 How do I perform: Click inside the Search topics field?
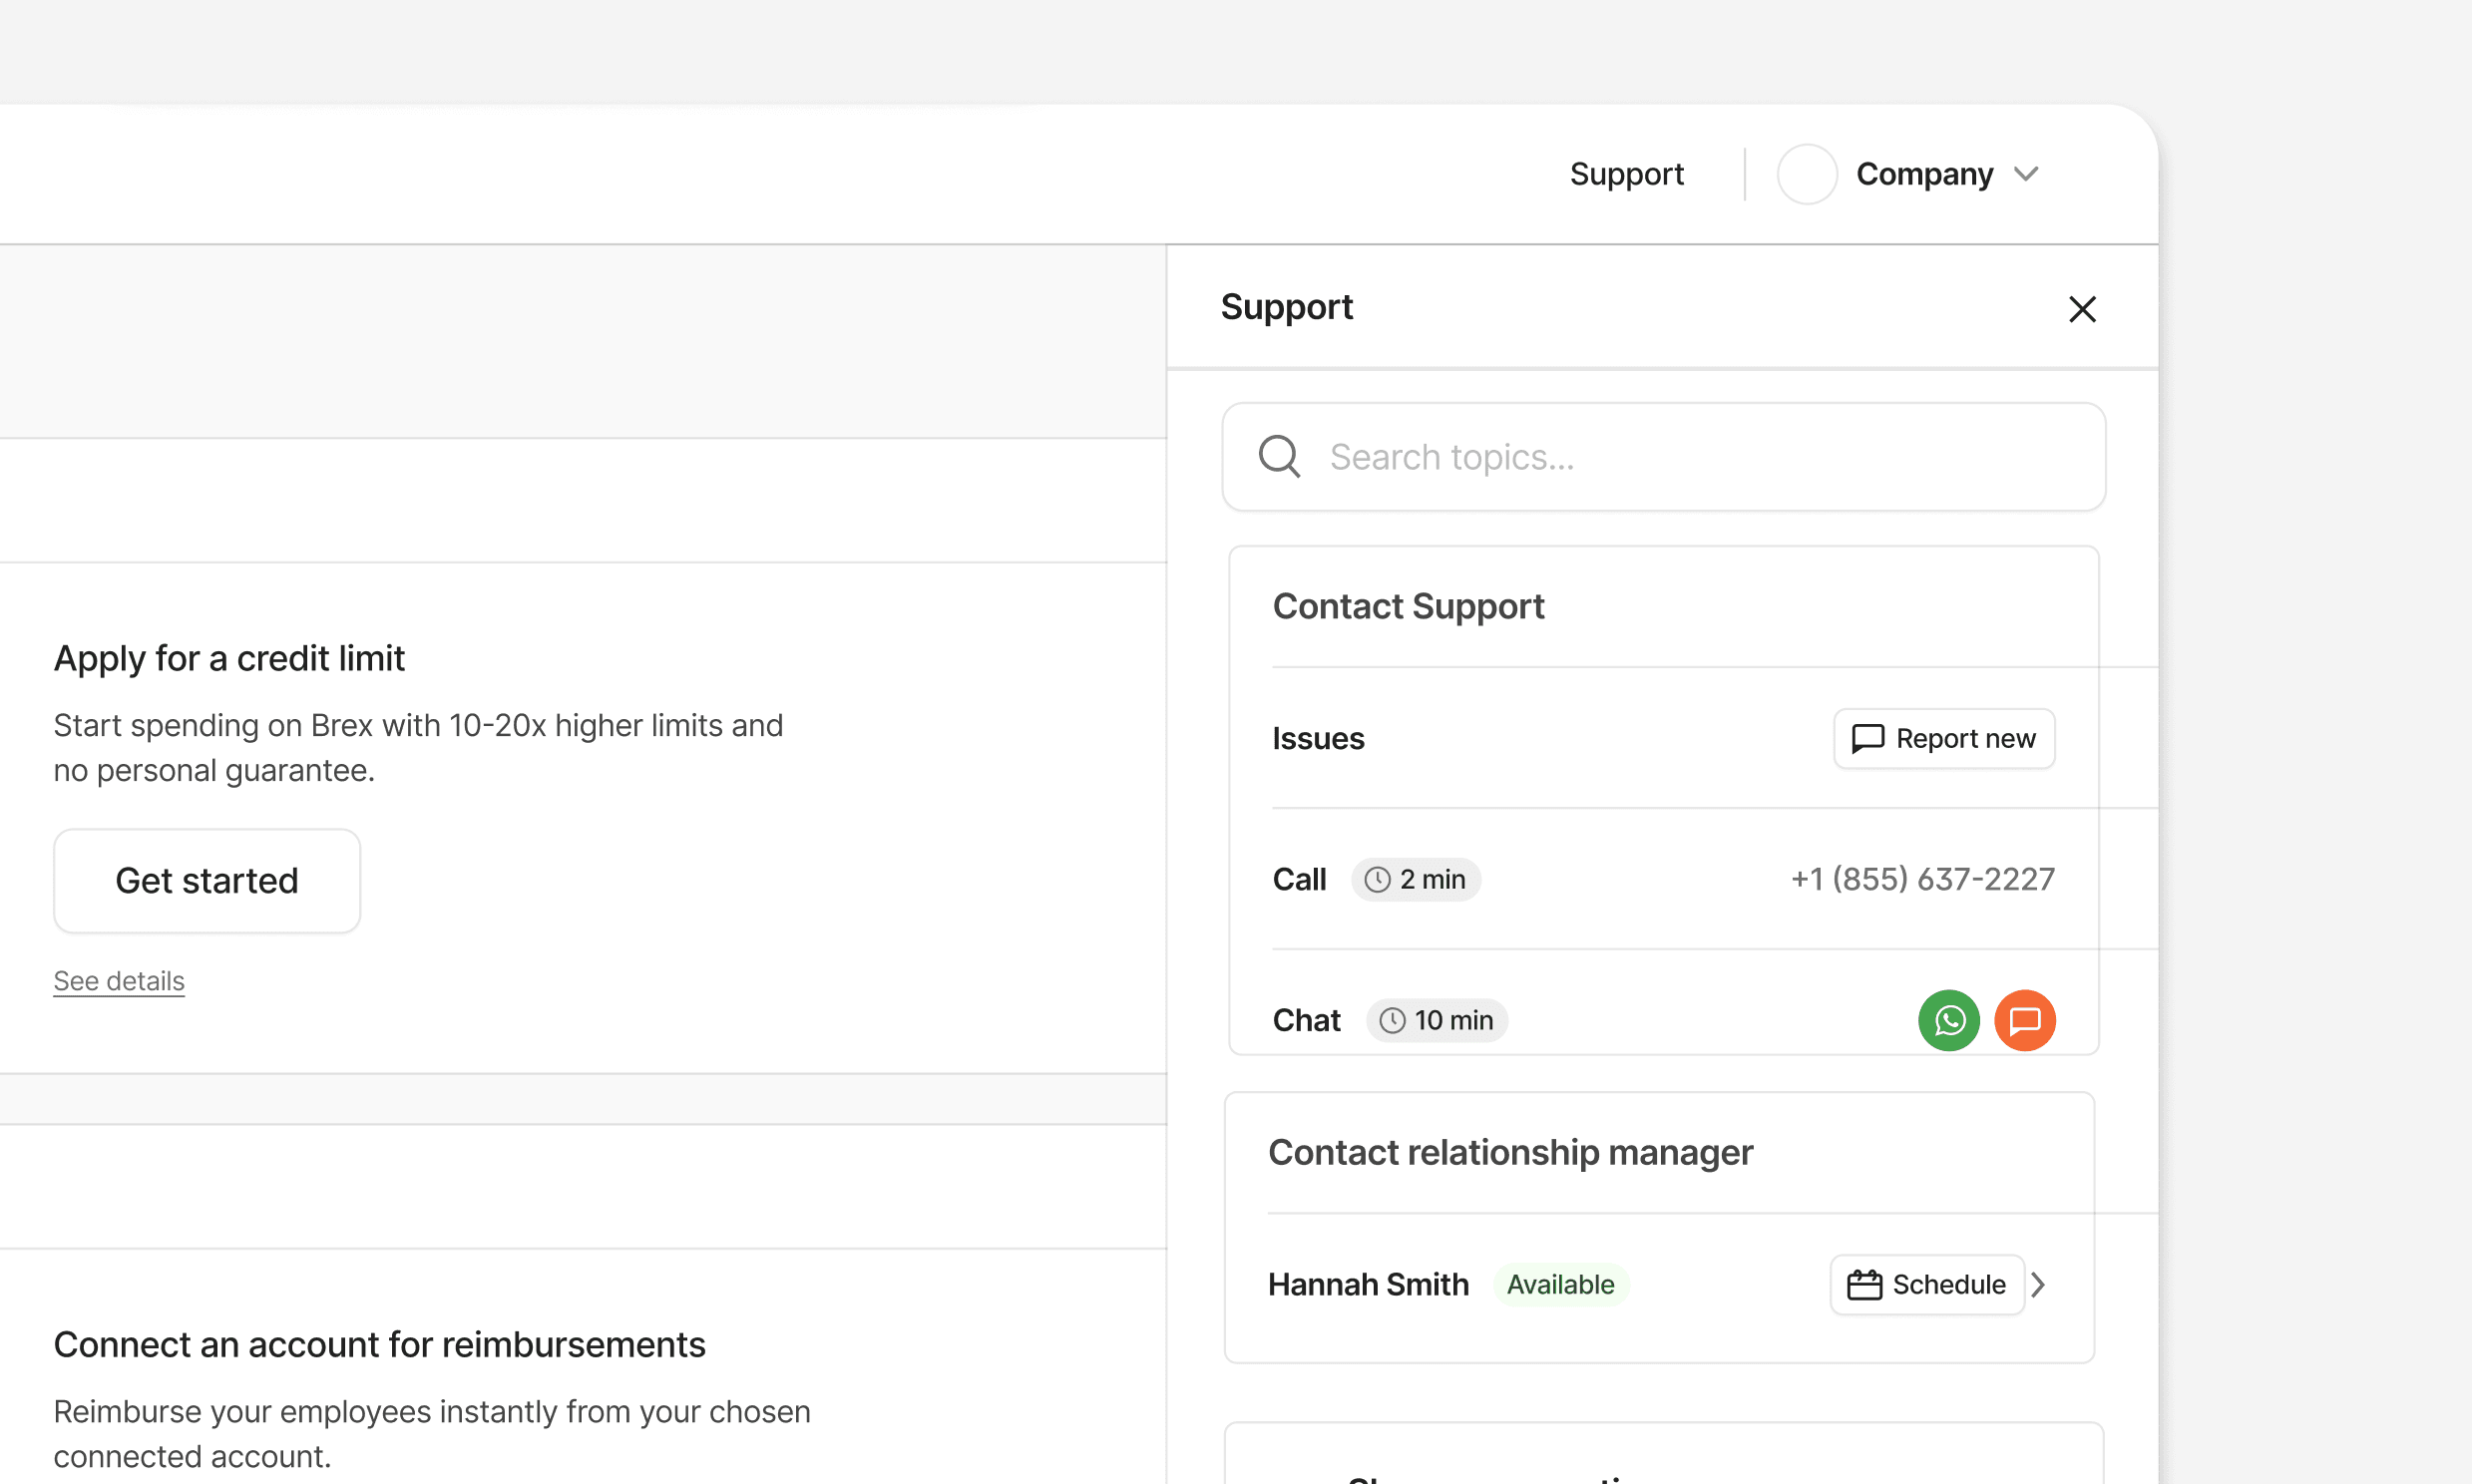1600,456
